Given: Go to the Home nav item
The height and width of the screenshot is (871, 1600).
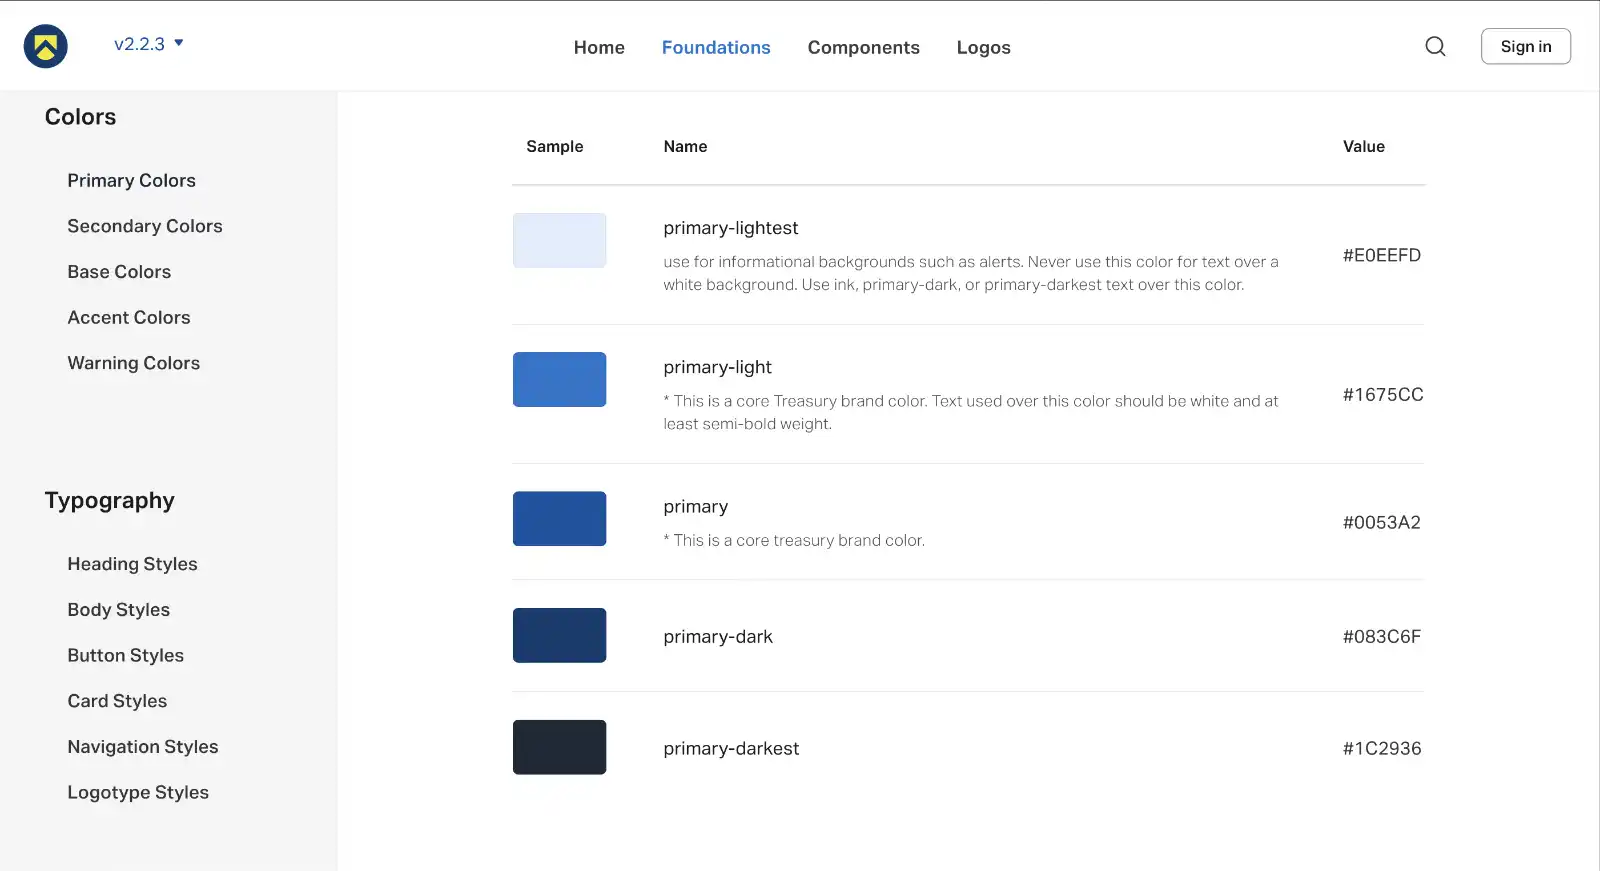Looking at the screenshot, I should tap(599, 47).
